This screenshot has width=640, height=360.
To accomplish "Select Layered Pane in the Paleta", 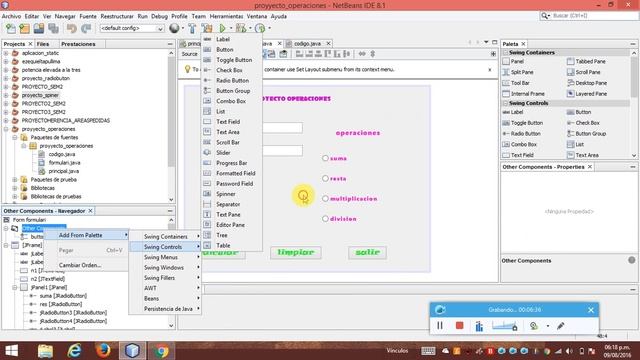I will point(587,94).
